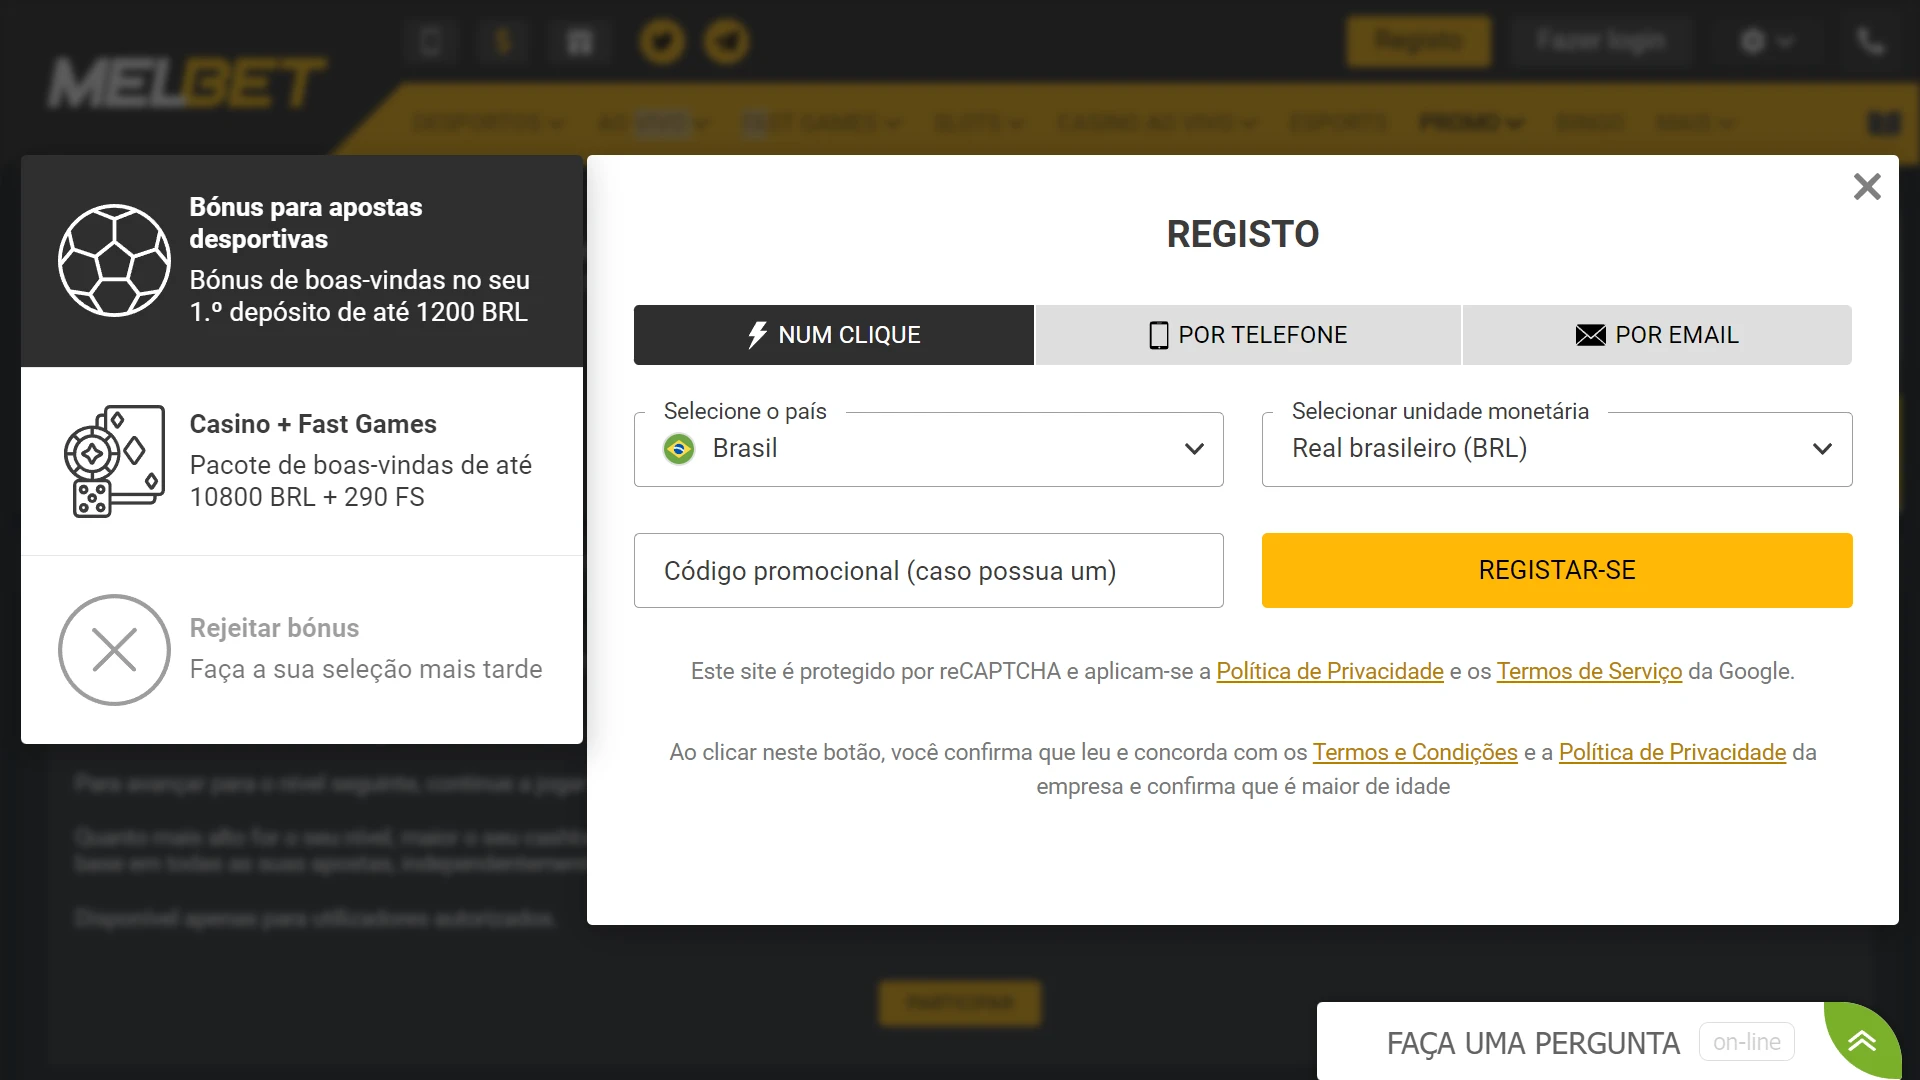The width and height of the screenshot is (1920, 1080).
Task: Click the telephone icon at header right
Action: (x=1871, y=41)
